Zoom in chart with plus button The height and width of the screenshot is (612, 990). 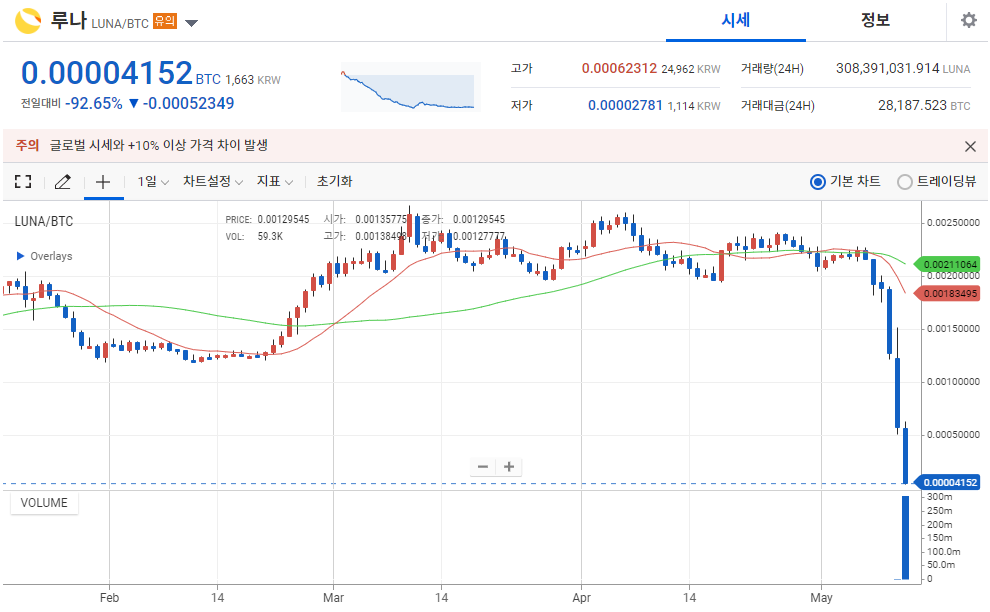click(x=509, y=467)
